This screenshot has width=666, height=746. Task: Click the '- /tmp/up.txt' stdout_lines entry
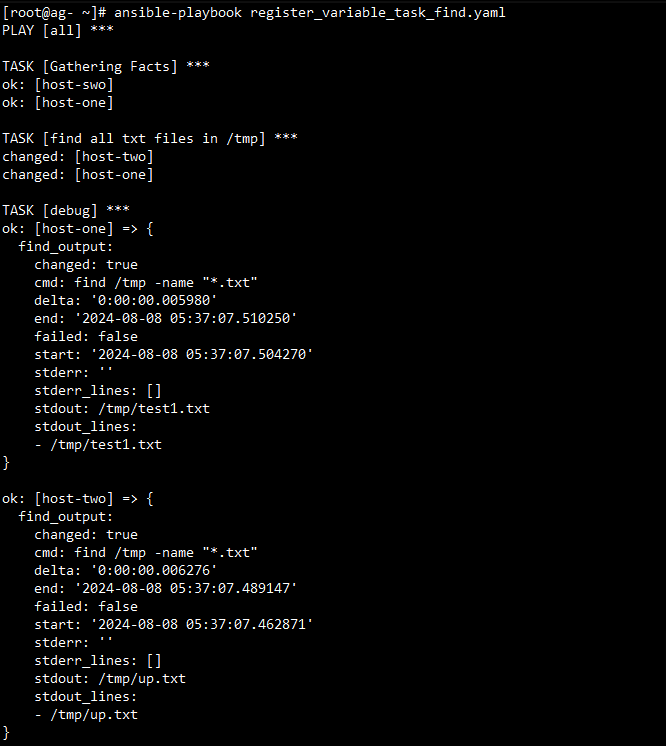(86, 715)
